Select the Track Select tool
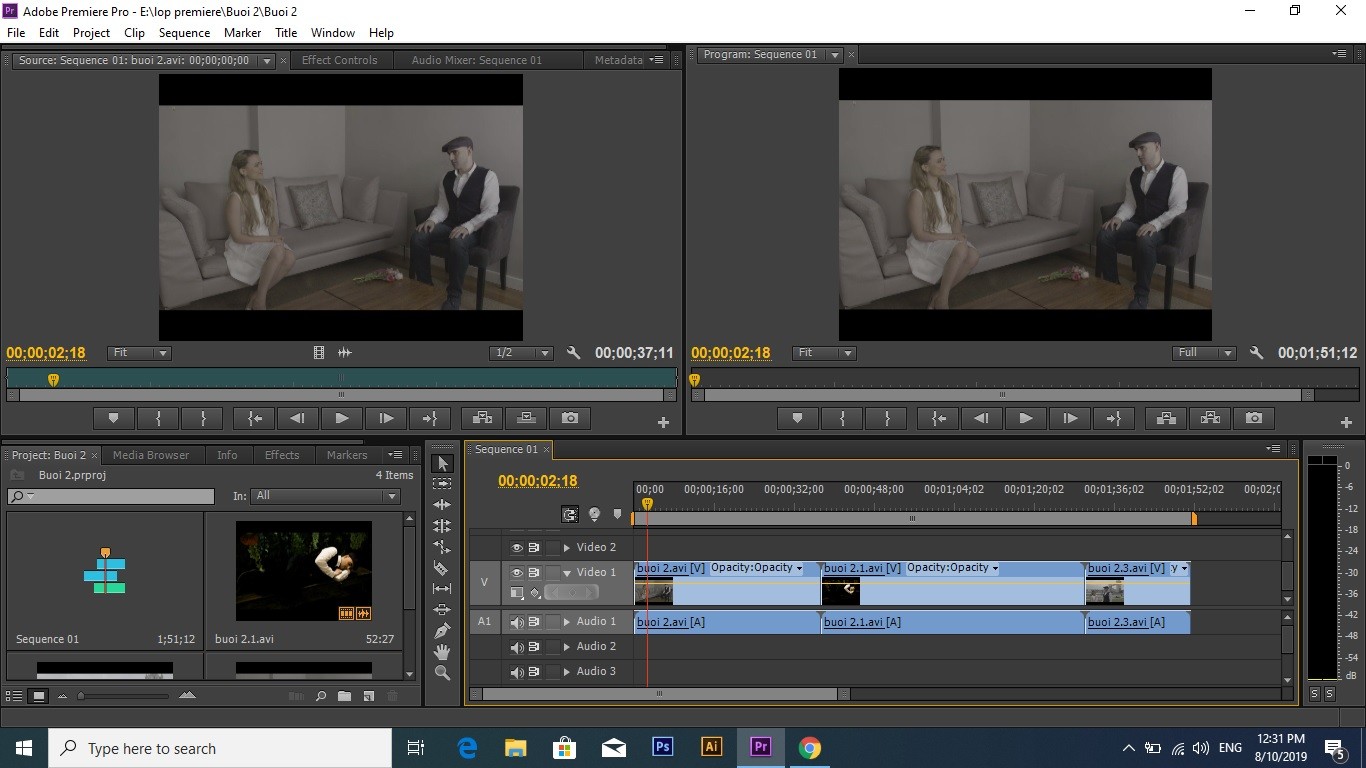The height and width of the screenshot is (768, 1366). [x=442, y=484]
